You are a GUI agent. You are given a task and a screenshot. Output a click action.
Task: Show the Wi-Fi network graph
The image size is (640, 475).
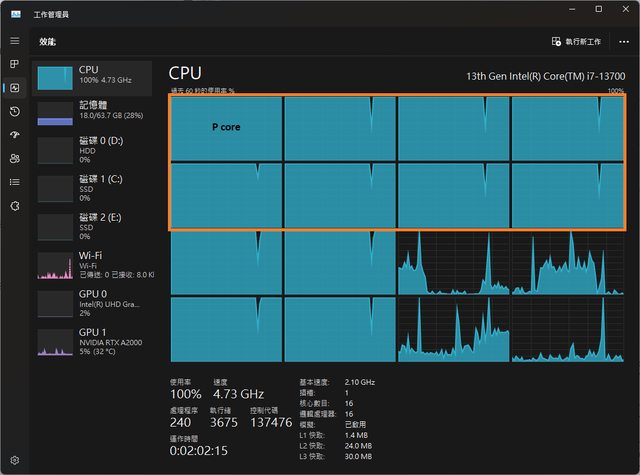click(94, 264)
